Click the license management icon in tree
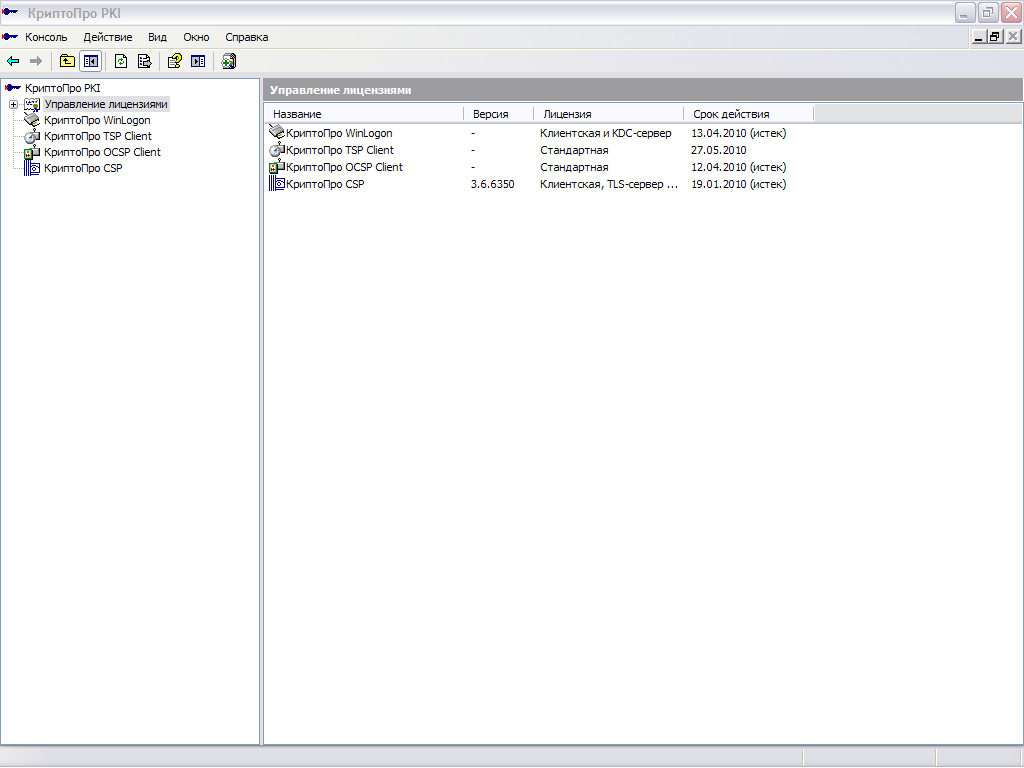Image resolution: width=1024 pixels, height=768 pixels. [32, 104]
